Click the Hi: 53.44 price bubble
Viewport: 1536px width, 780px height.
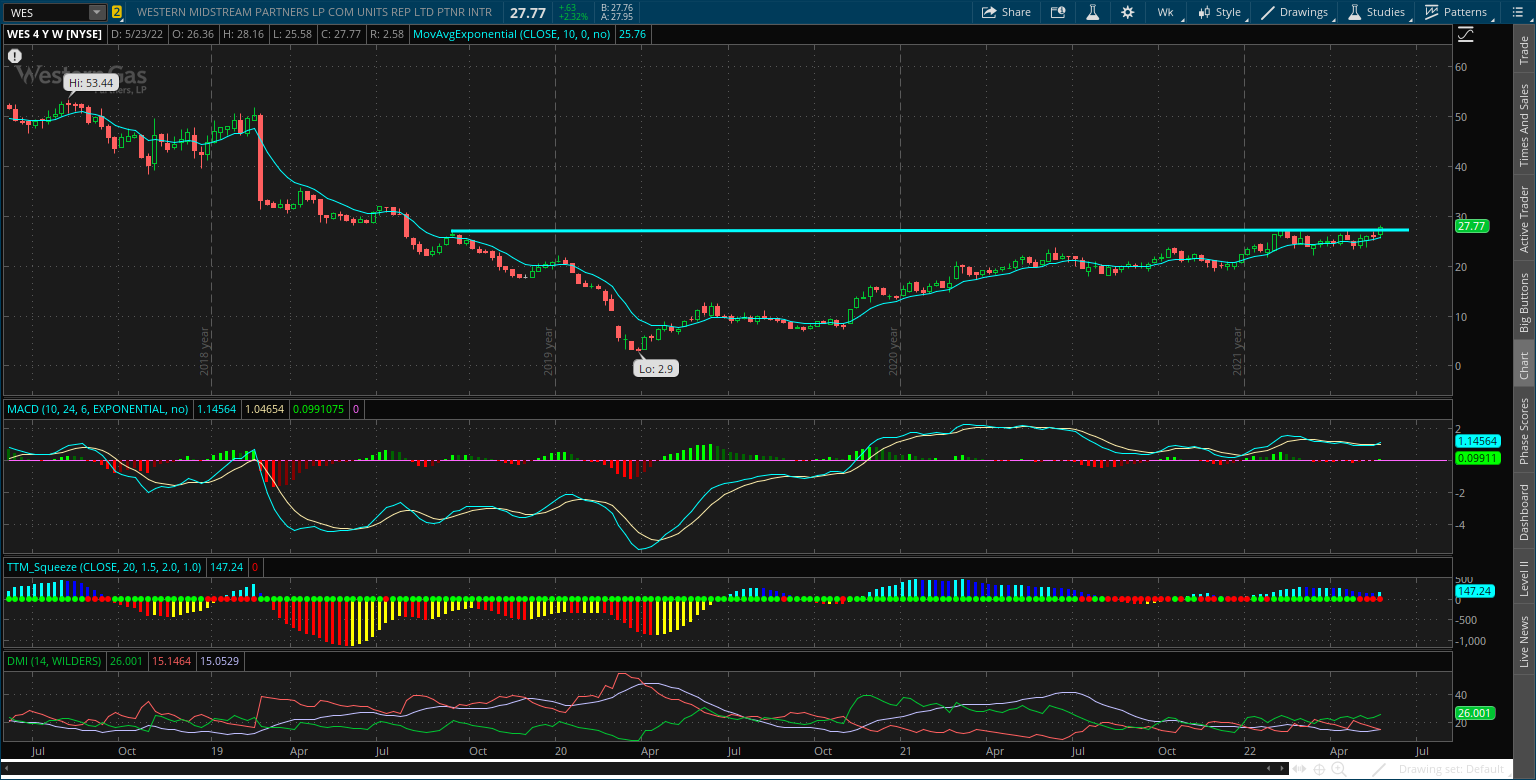(92, 82)
